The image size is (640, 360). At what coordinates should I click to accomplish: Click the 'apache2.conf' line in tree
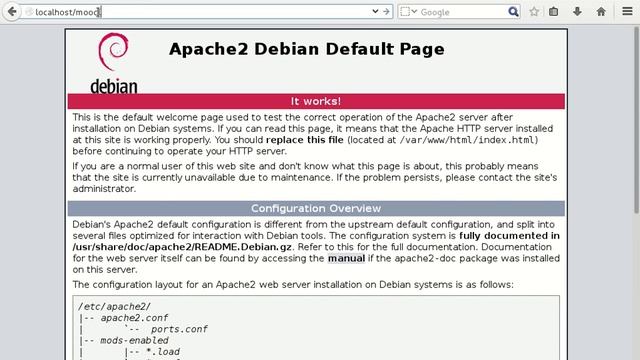134,318
